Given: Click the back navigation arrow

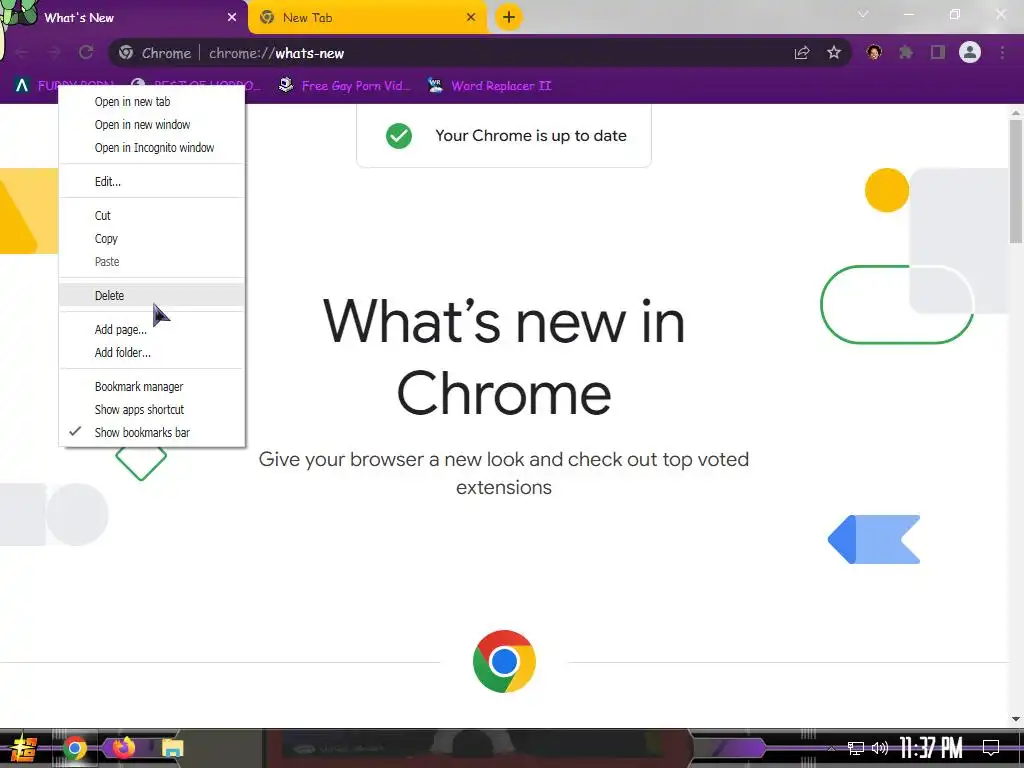Looking at the screenshot, I should point(22,52).
